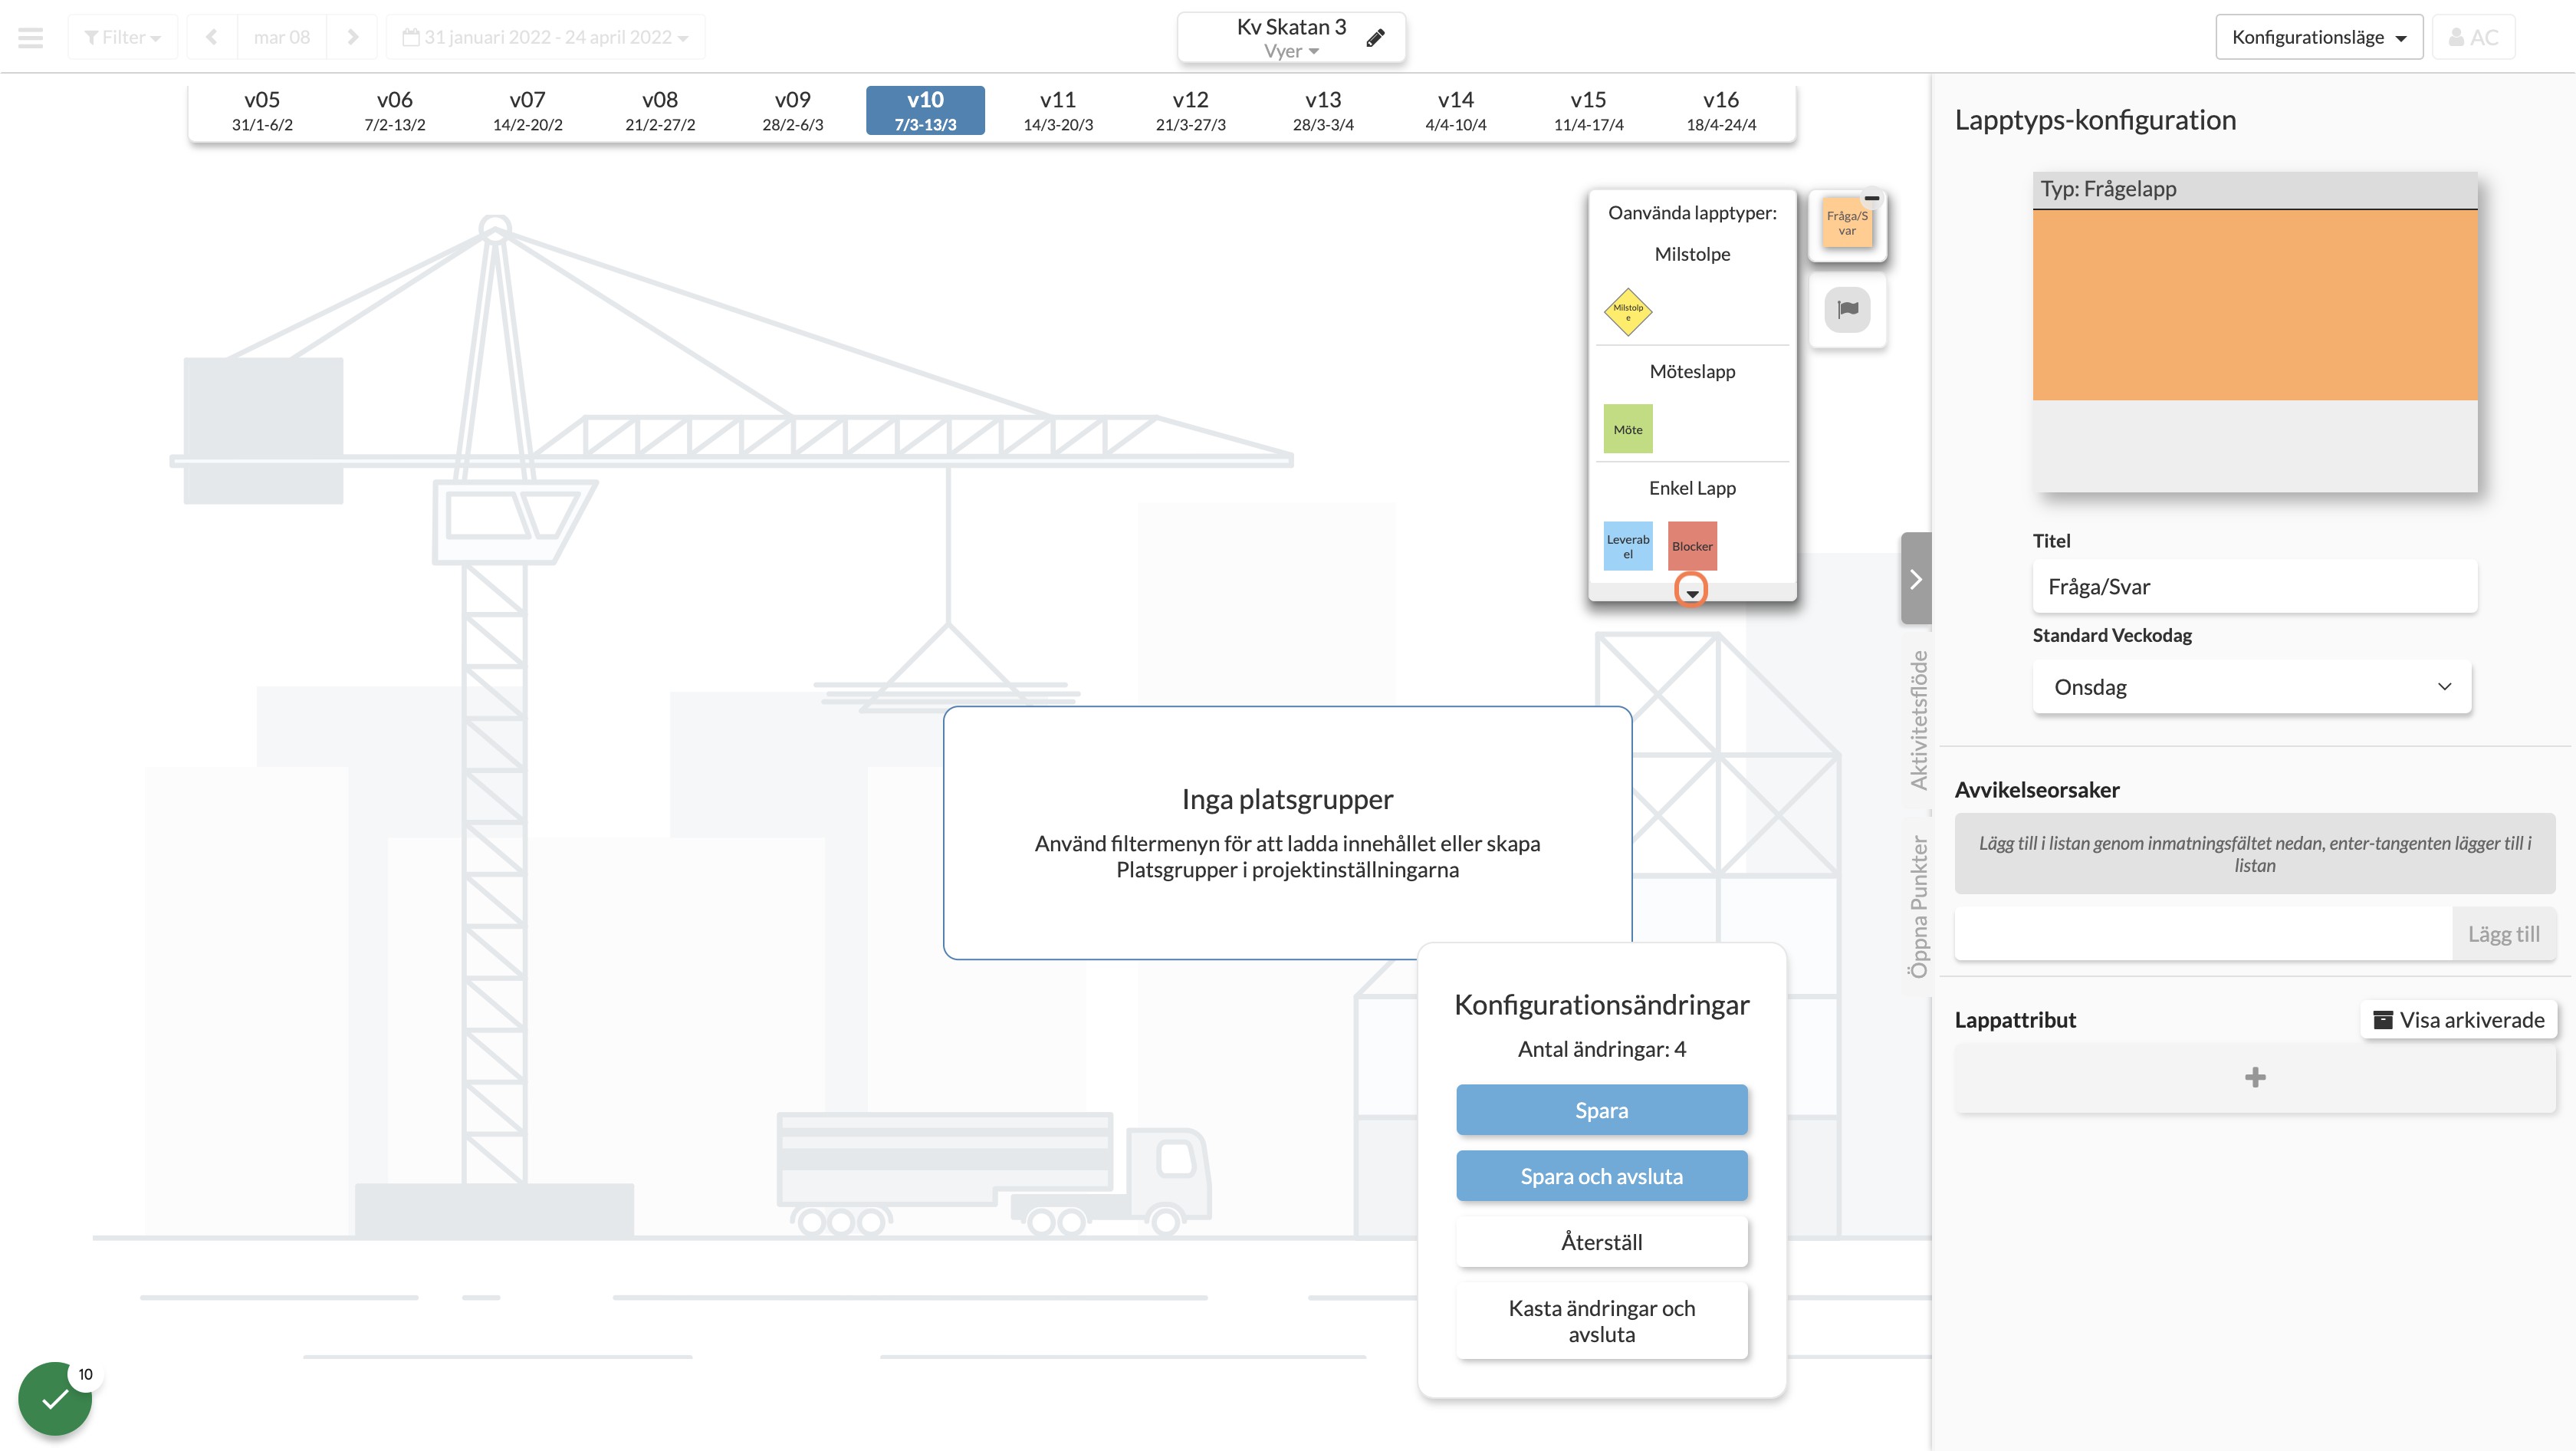Pick the blue Leverabel note
The width and height of the screenshot is (2576, 1451).
(x=1628, y=546)
